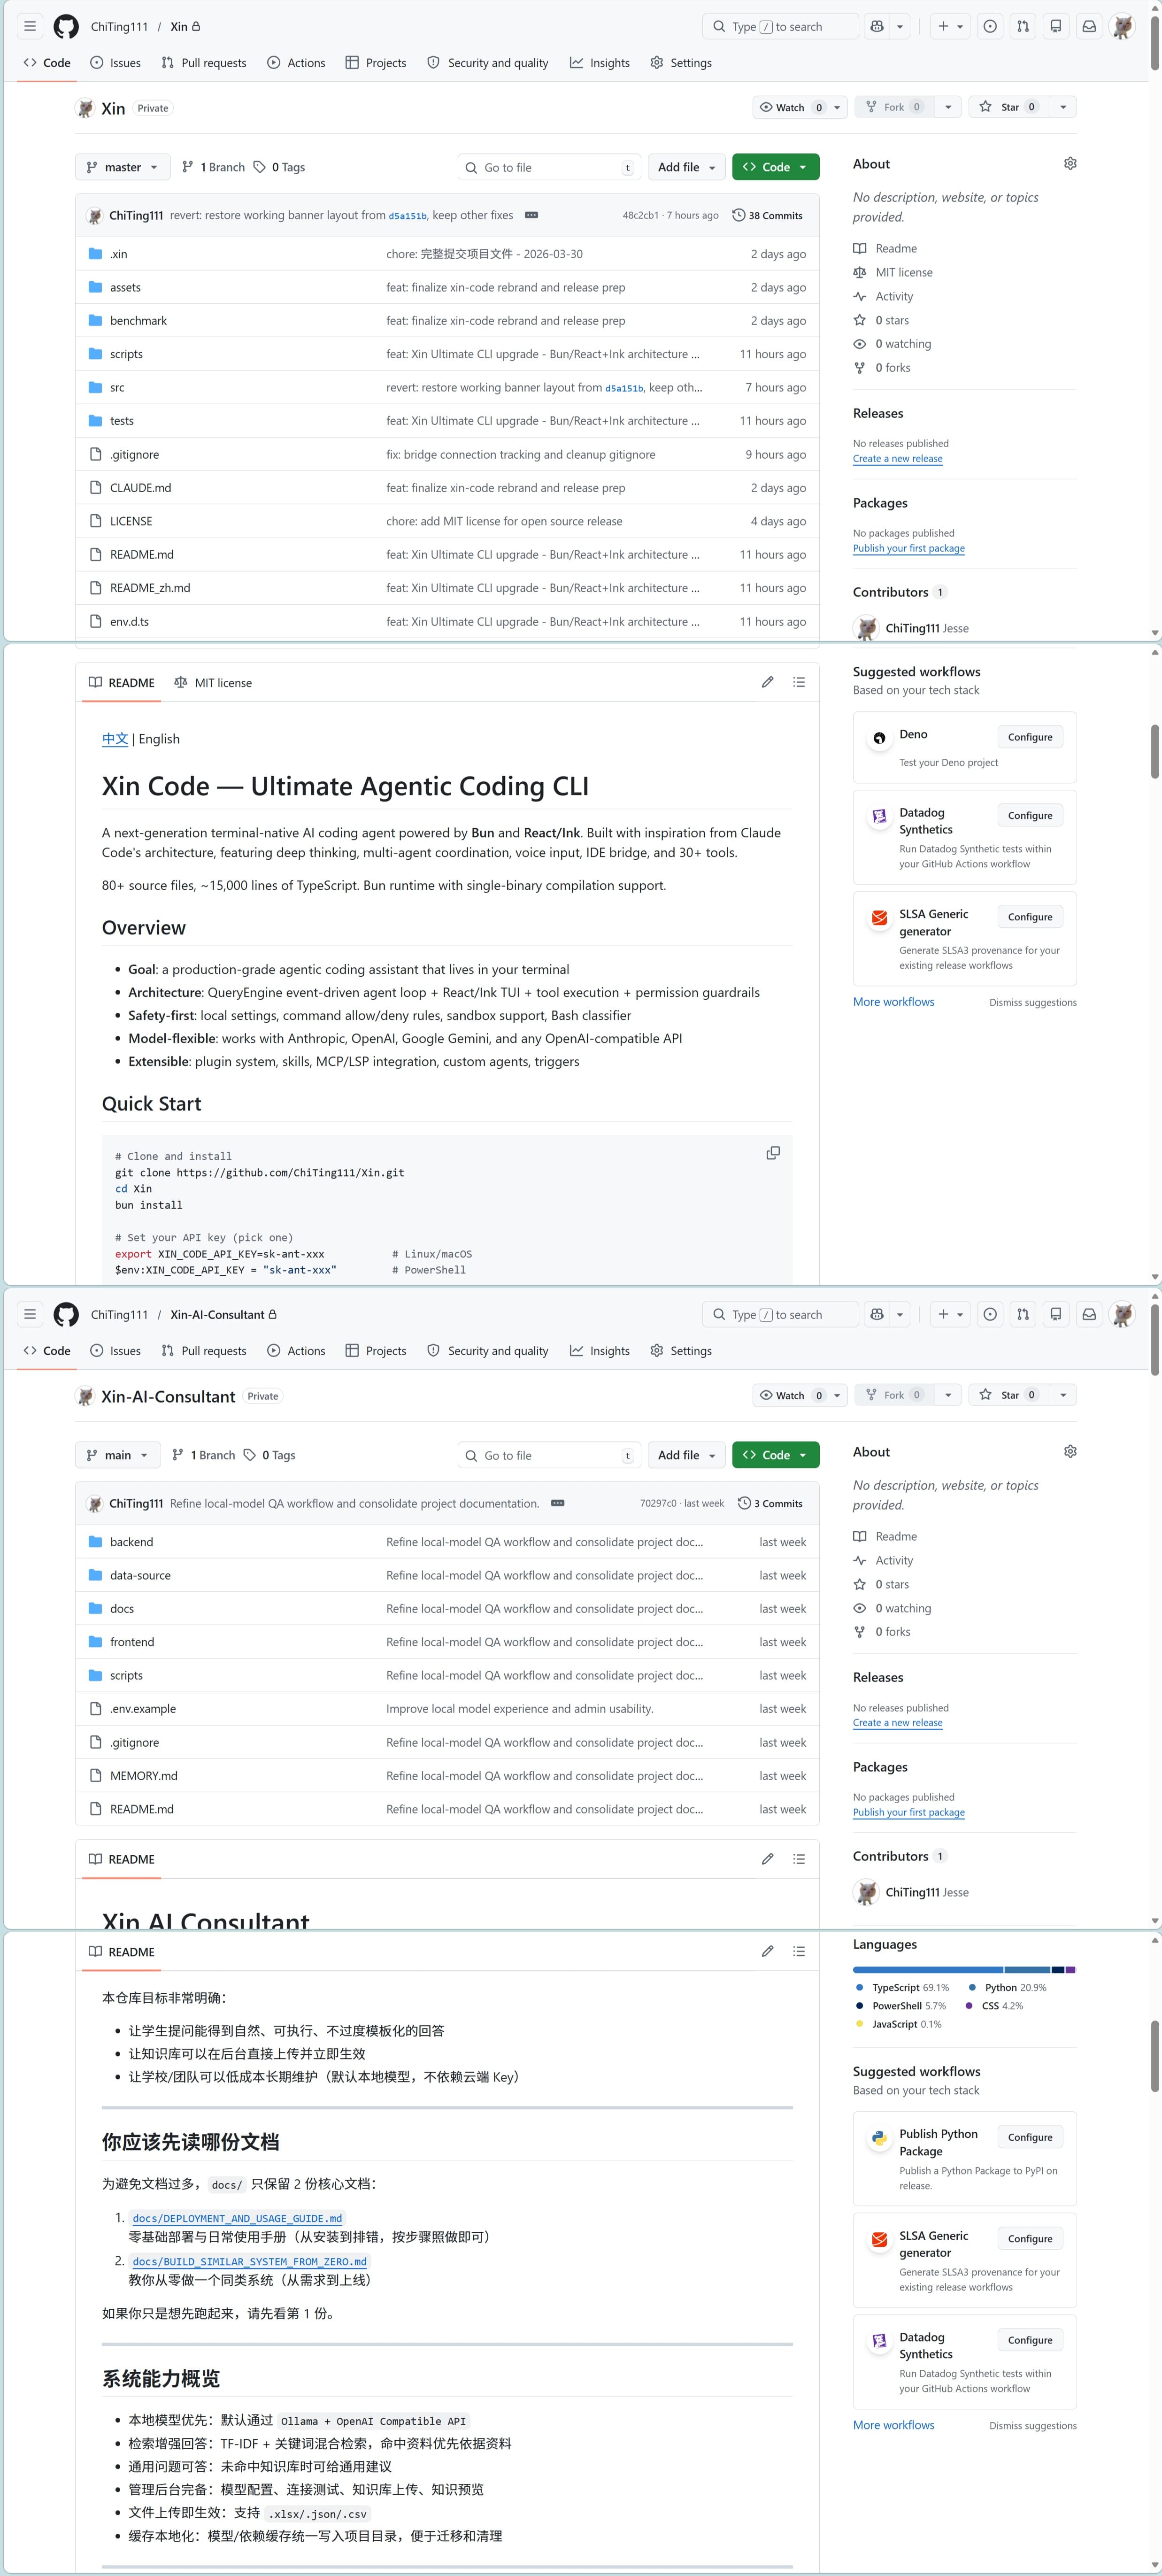
Task: Click the scrollbar thumb beside Xin Code README pane
Action: coord(1155,751)
